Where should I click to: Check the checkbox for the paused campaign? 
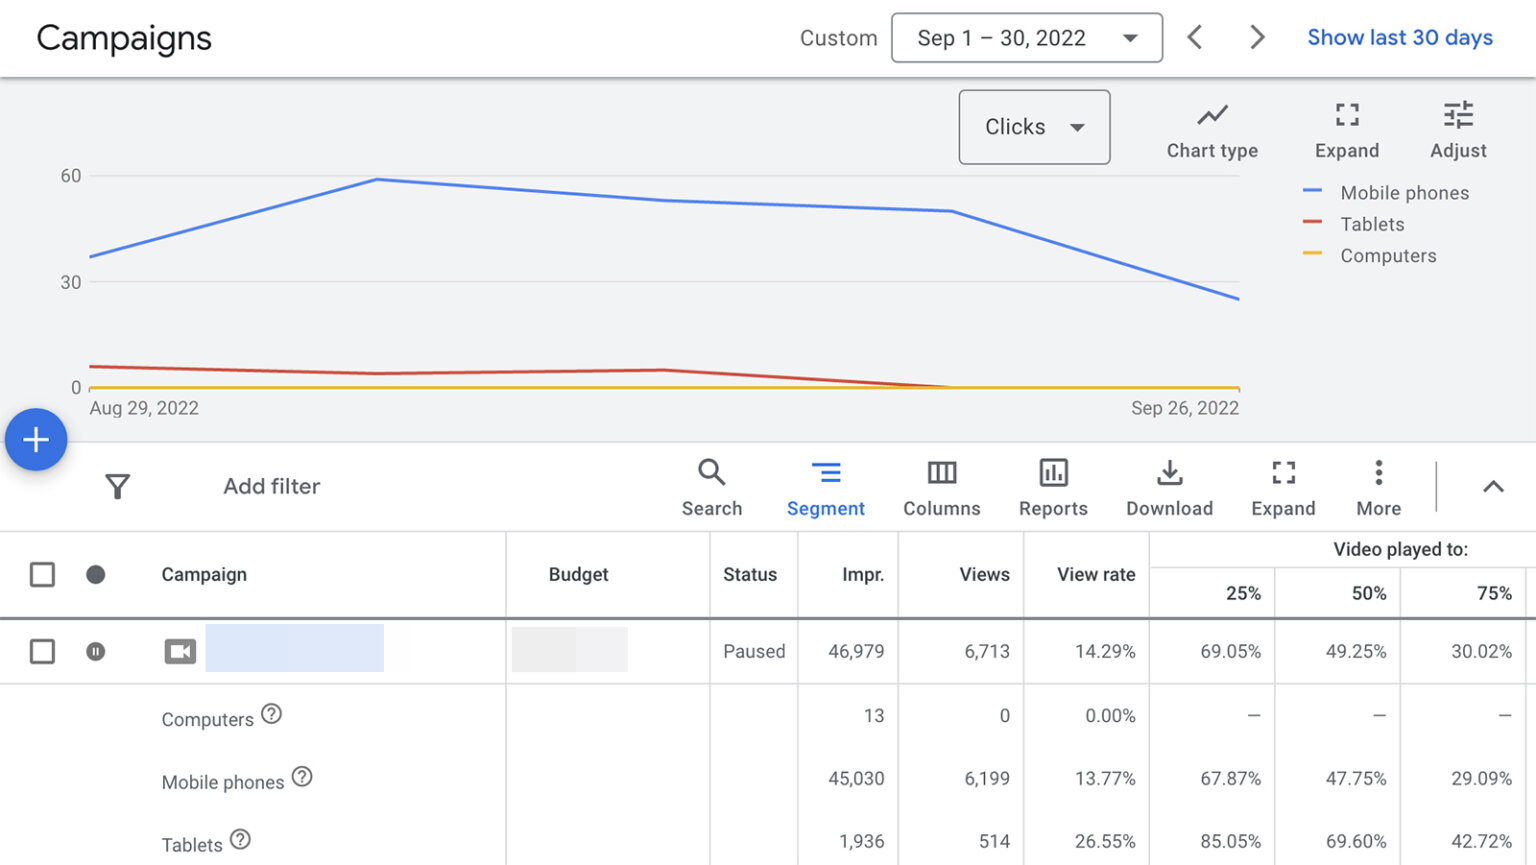point(42,651)
